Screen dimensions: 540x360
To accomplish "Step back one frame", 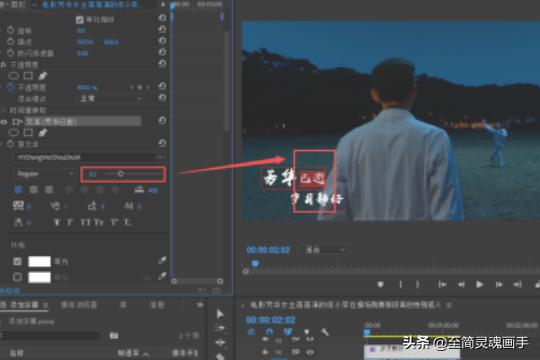I will 461,284.
